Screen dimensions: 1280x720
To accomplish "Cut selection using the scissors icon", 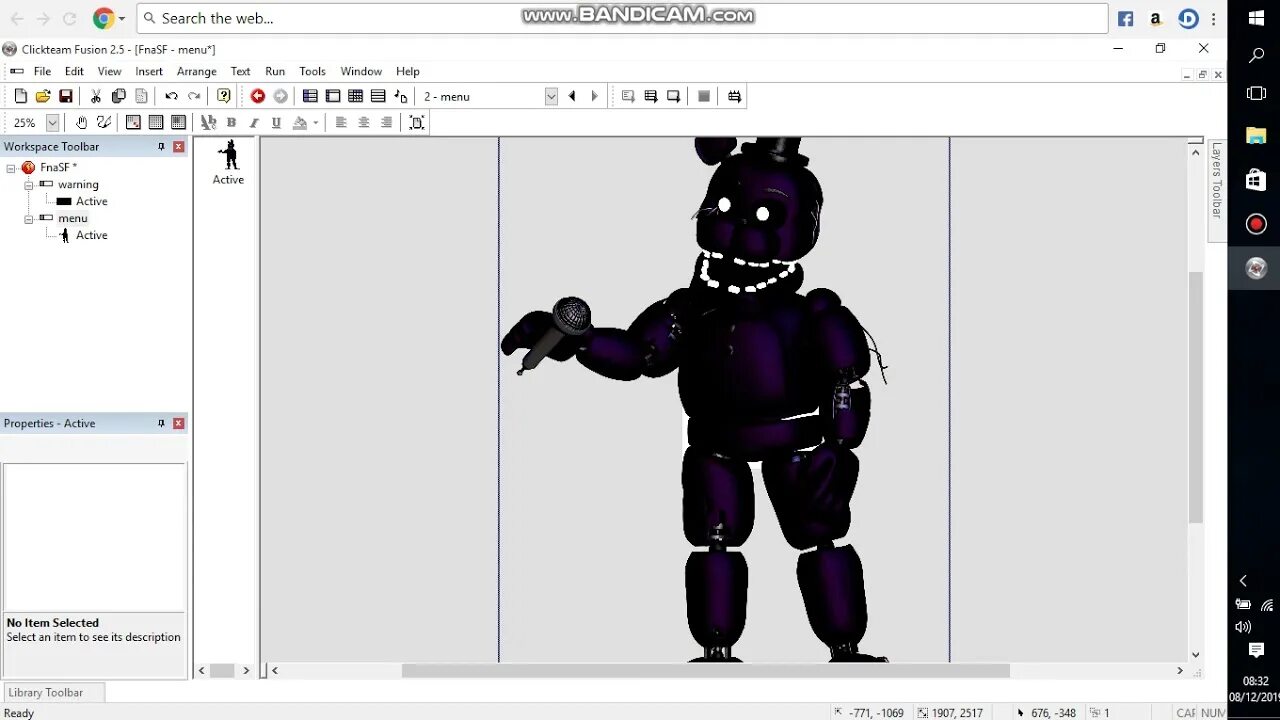I will tap(96, 96).
